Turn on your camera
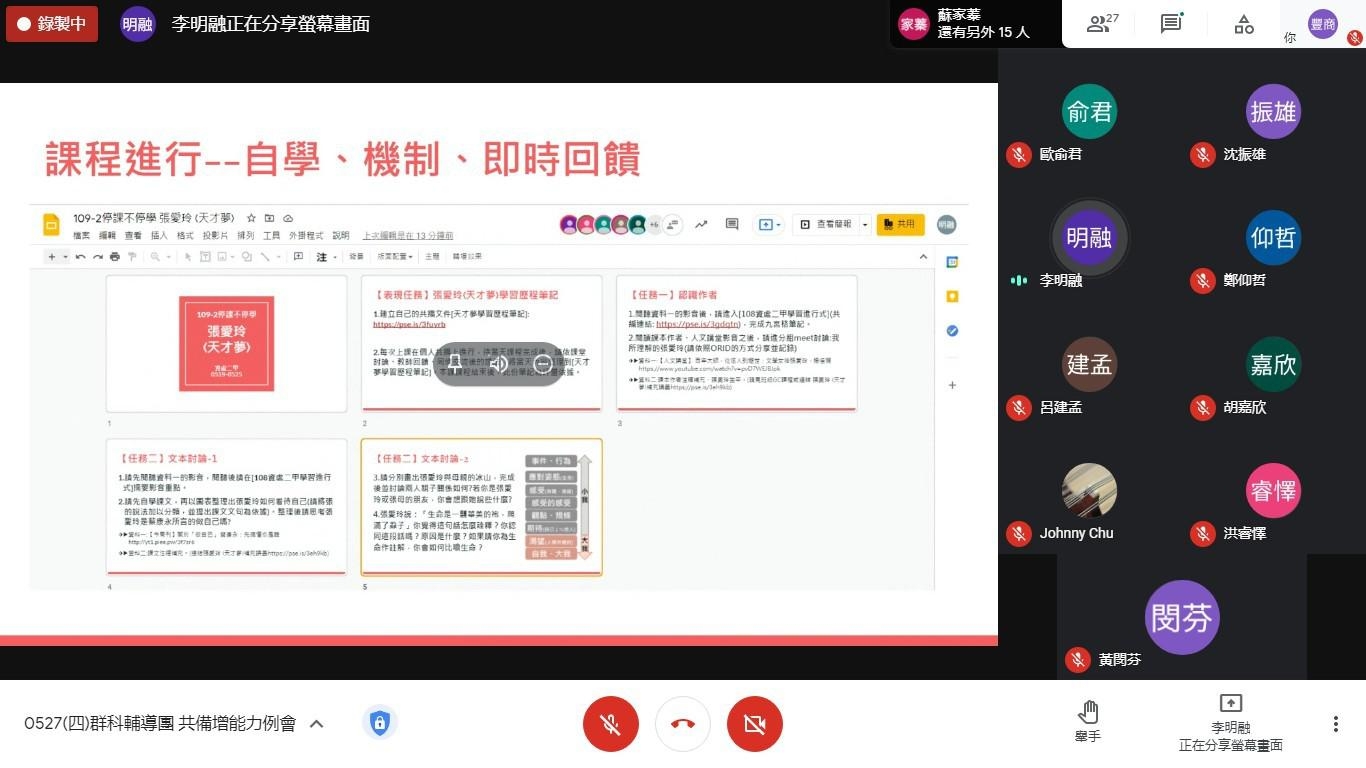The width and height of the screenshot is (1366, 768). click(755, 723)
